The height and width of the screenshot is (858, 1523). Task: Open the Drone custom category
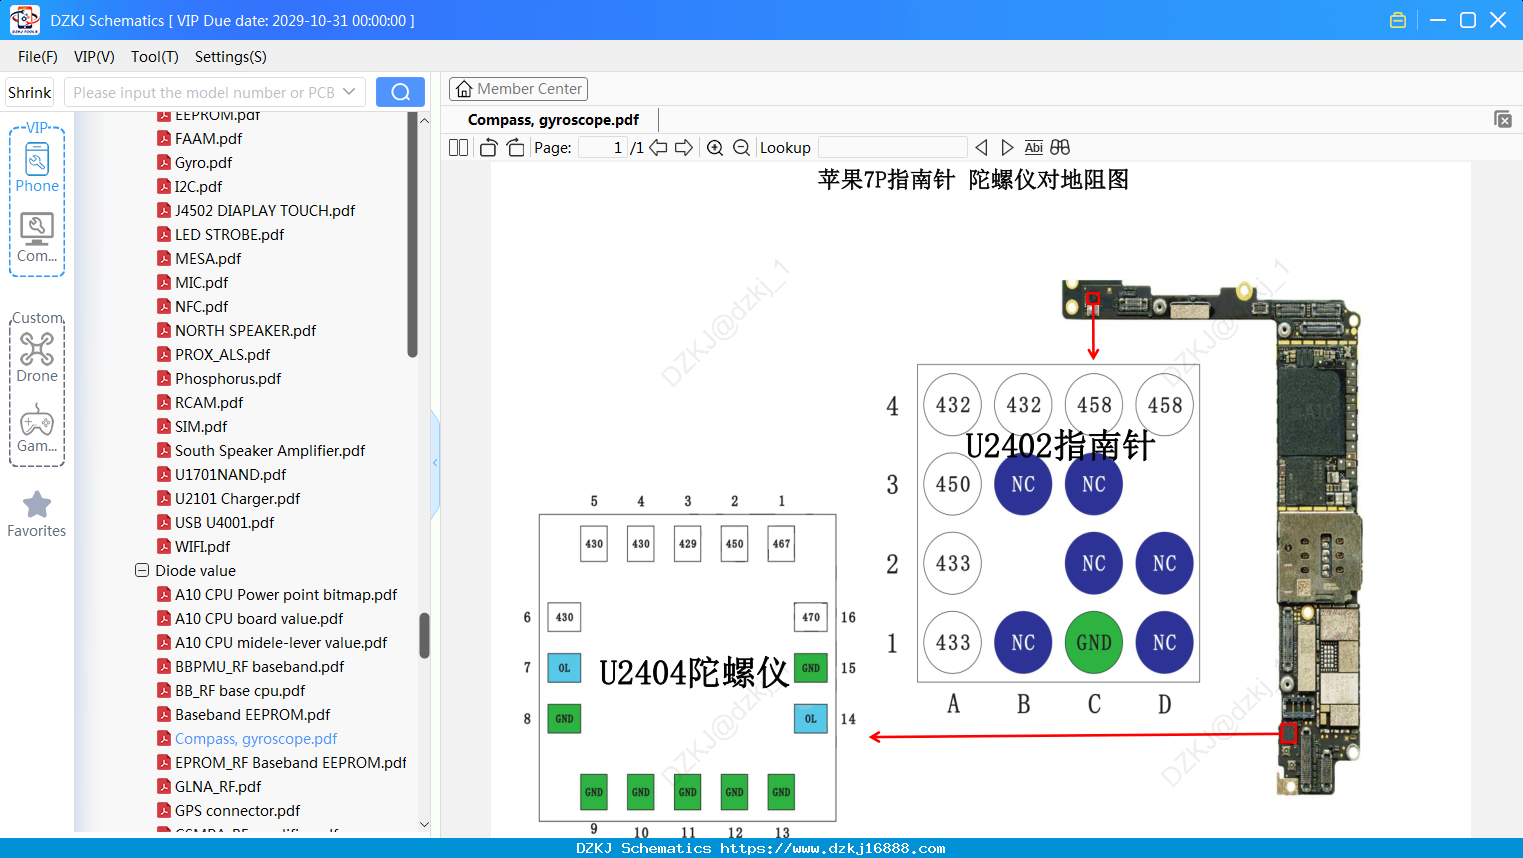(37, 357)
